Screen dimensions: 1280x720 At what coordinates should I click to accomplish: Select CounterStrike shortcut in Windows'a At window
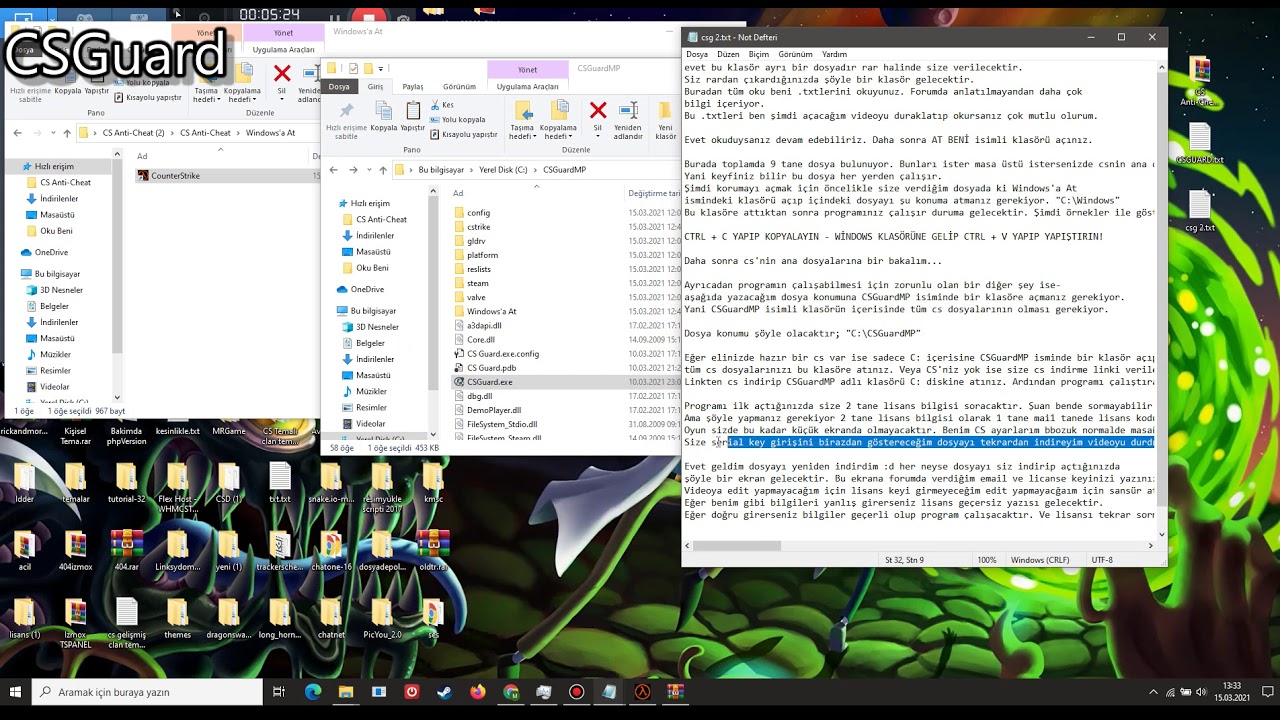tap(175, 176)
